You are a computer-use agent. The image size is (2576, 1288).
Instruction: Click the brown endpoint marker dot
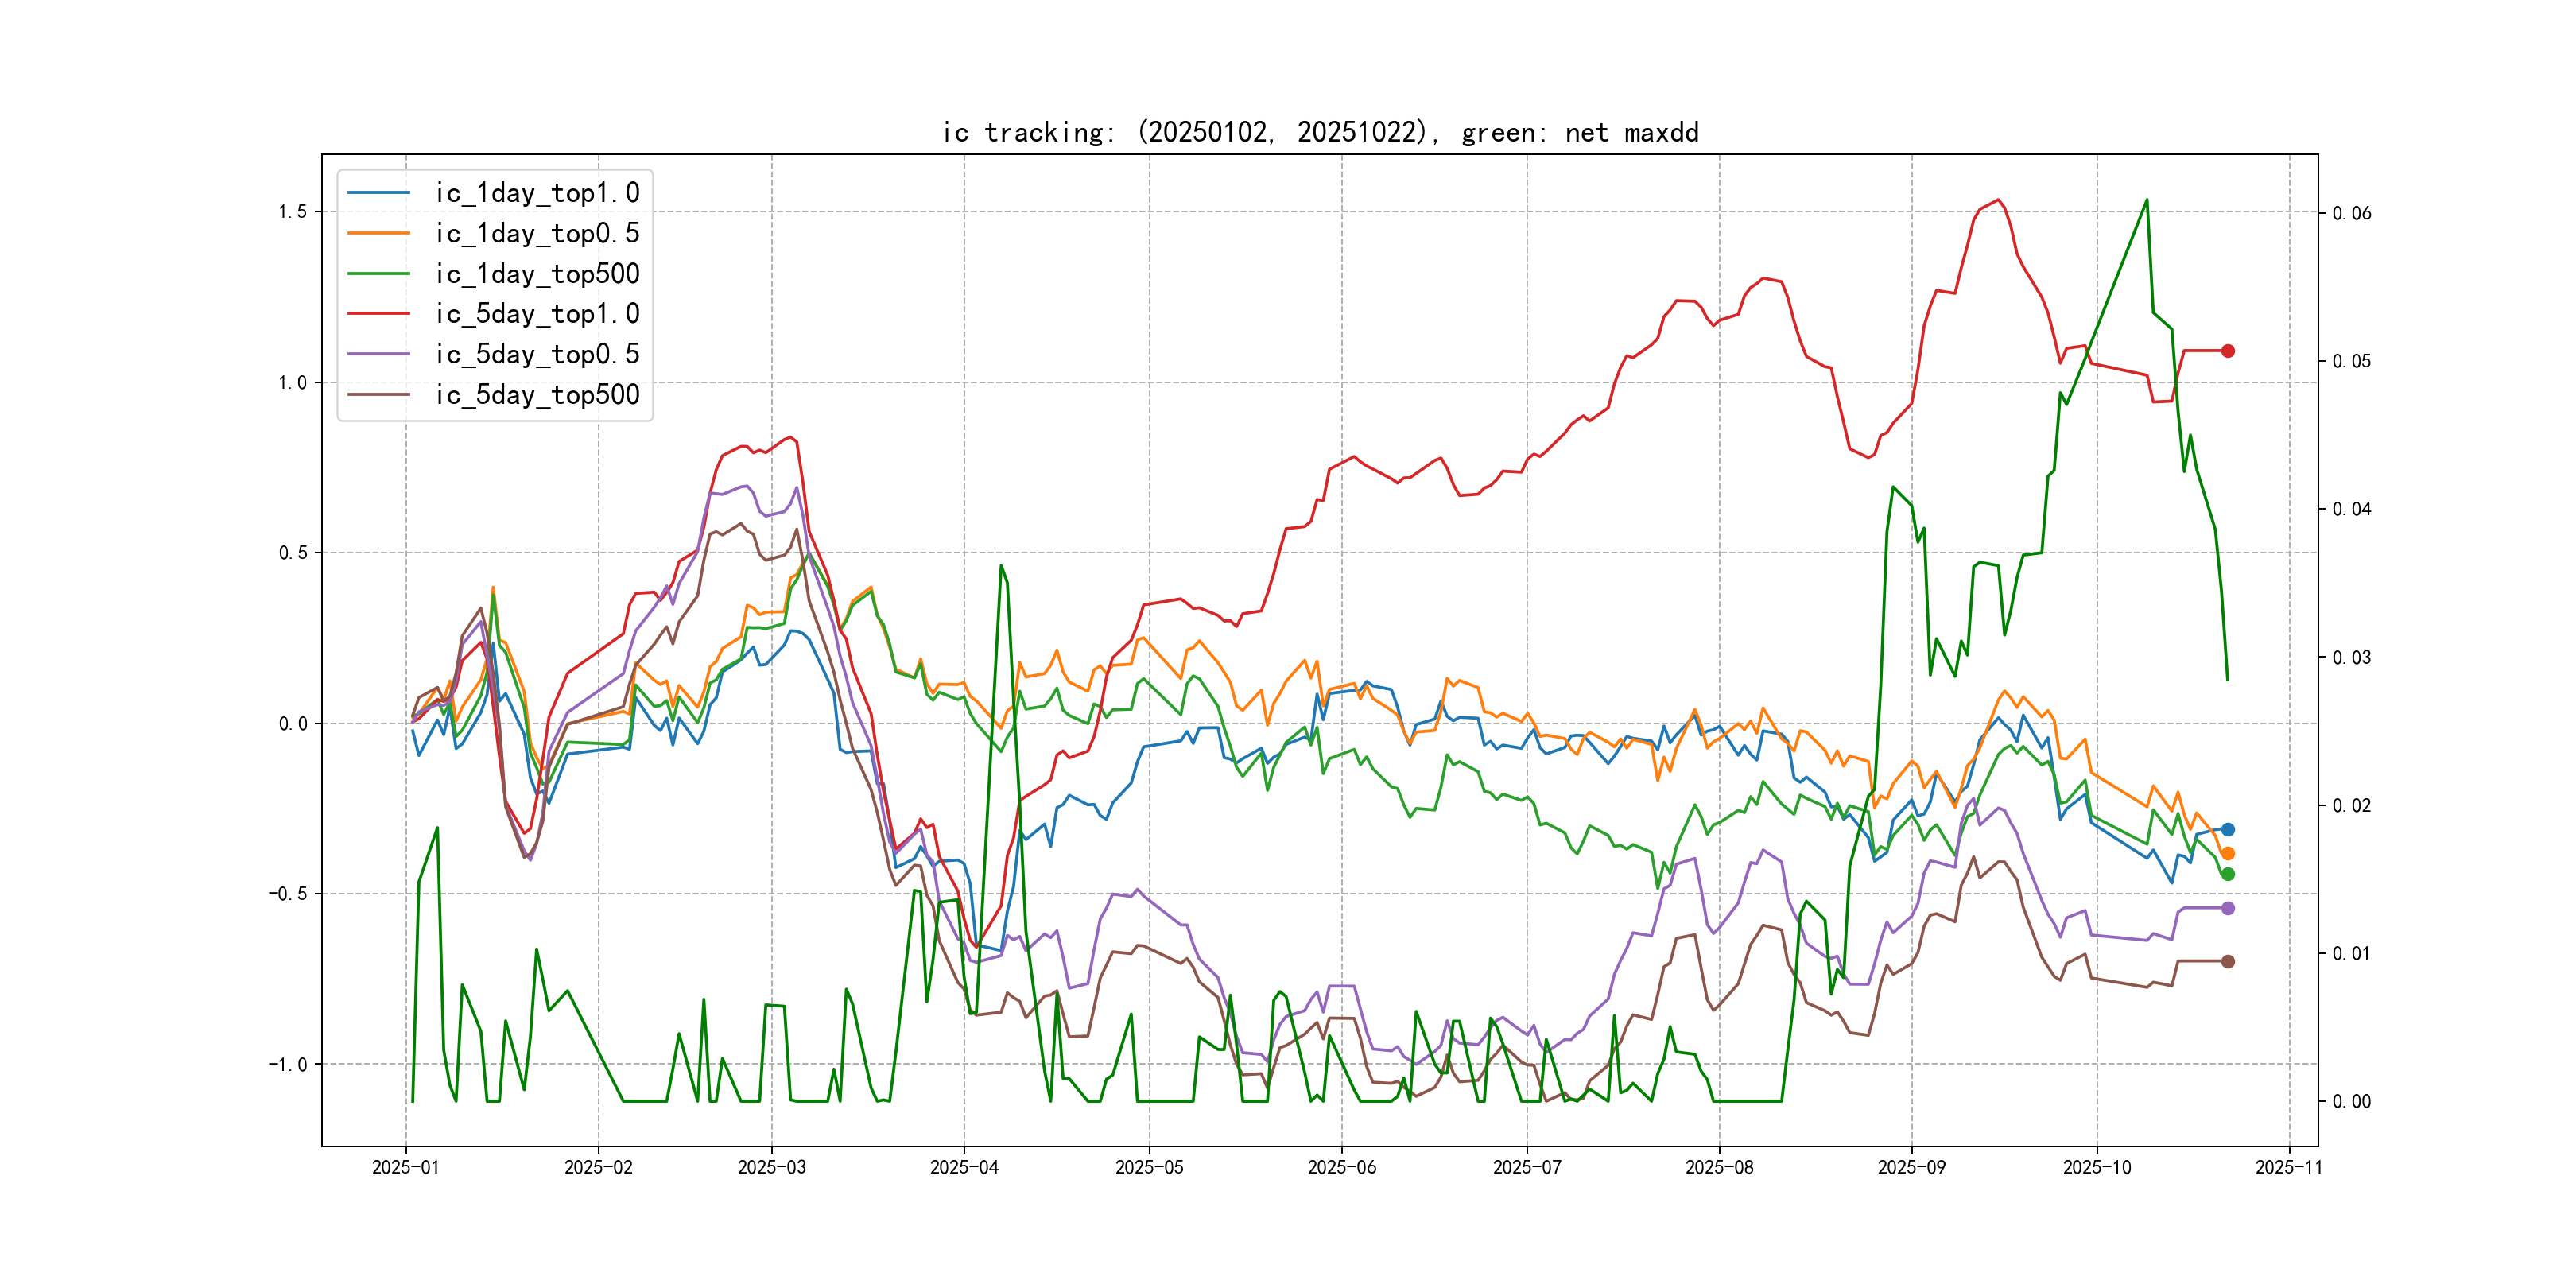[x=2228, y=962]
